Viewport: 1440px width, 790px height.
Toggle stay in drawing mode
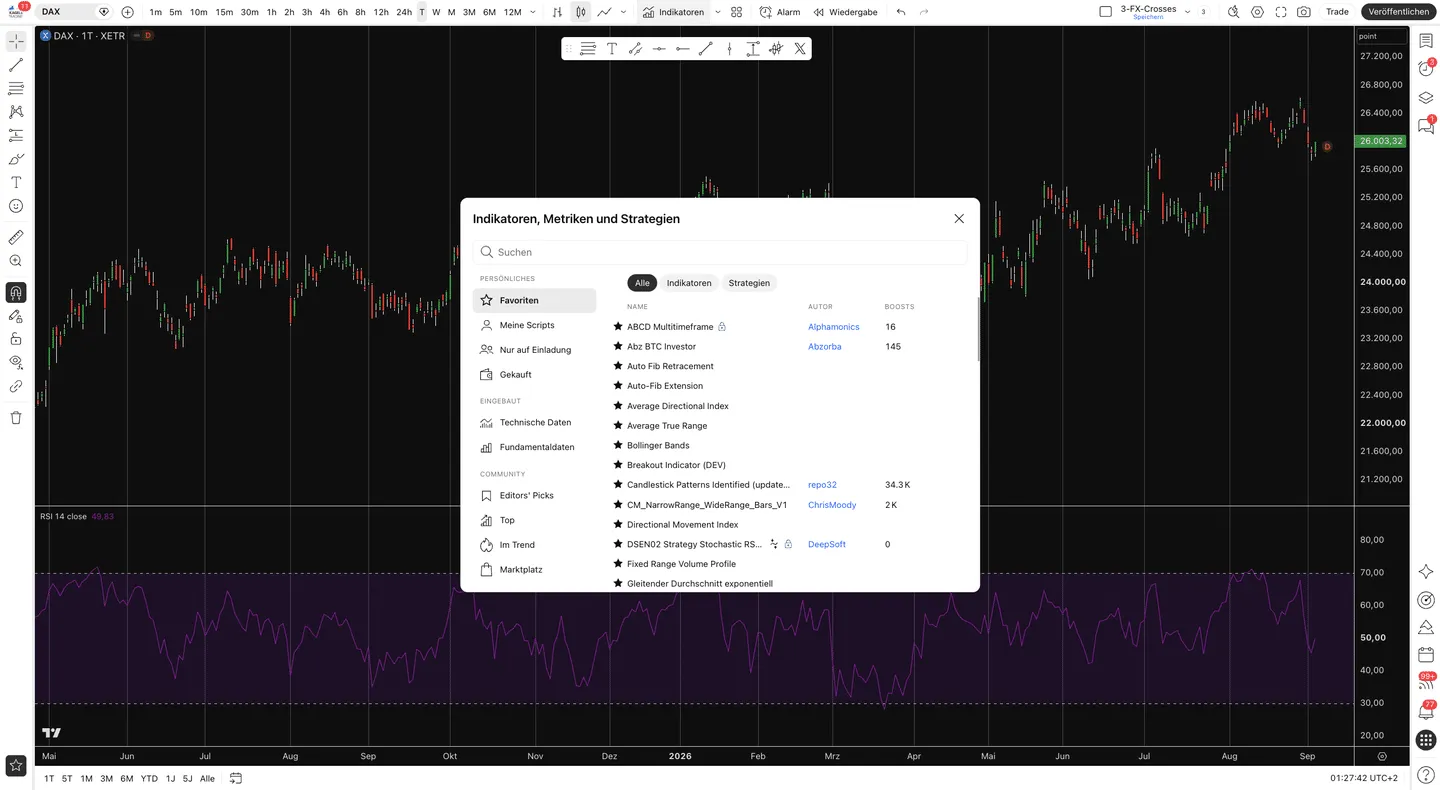16,316
